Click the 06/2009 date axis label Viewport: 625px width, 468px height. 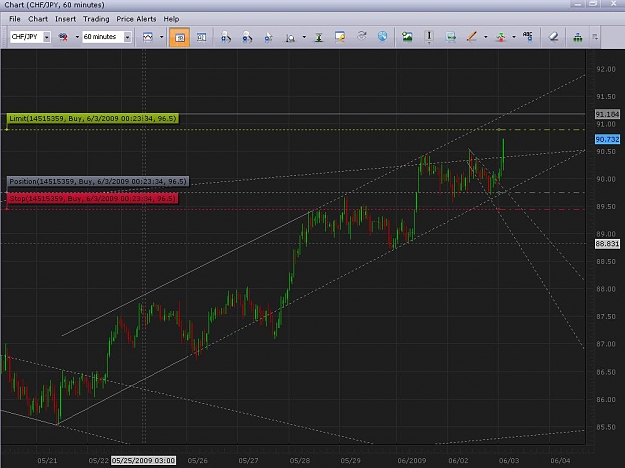tap(412, 461)
